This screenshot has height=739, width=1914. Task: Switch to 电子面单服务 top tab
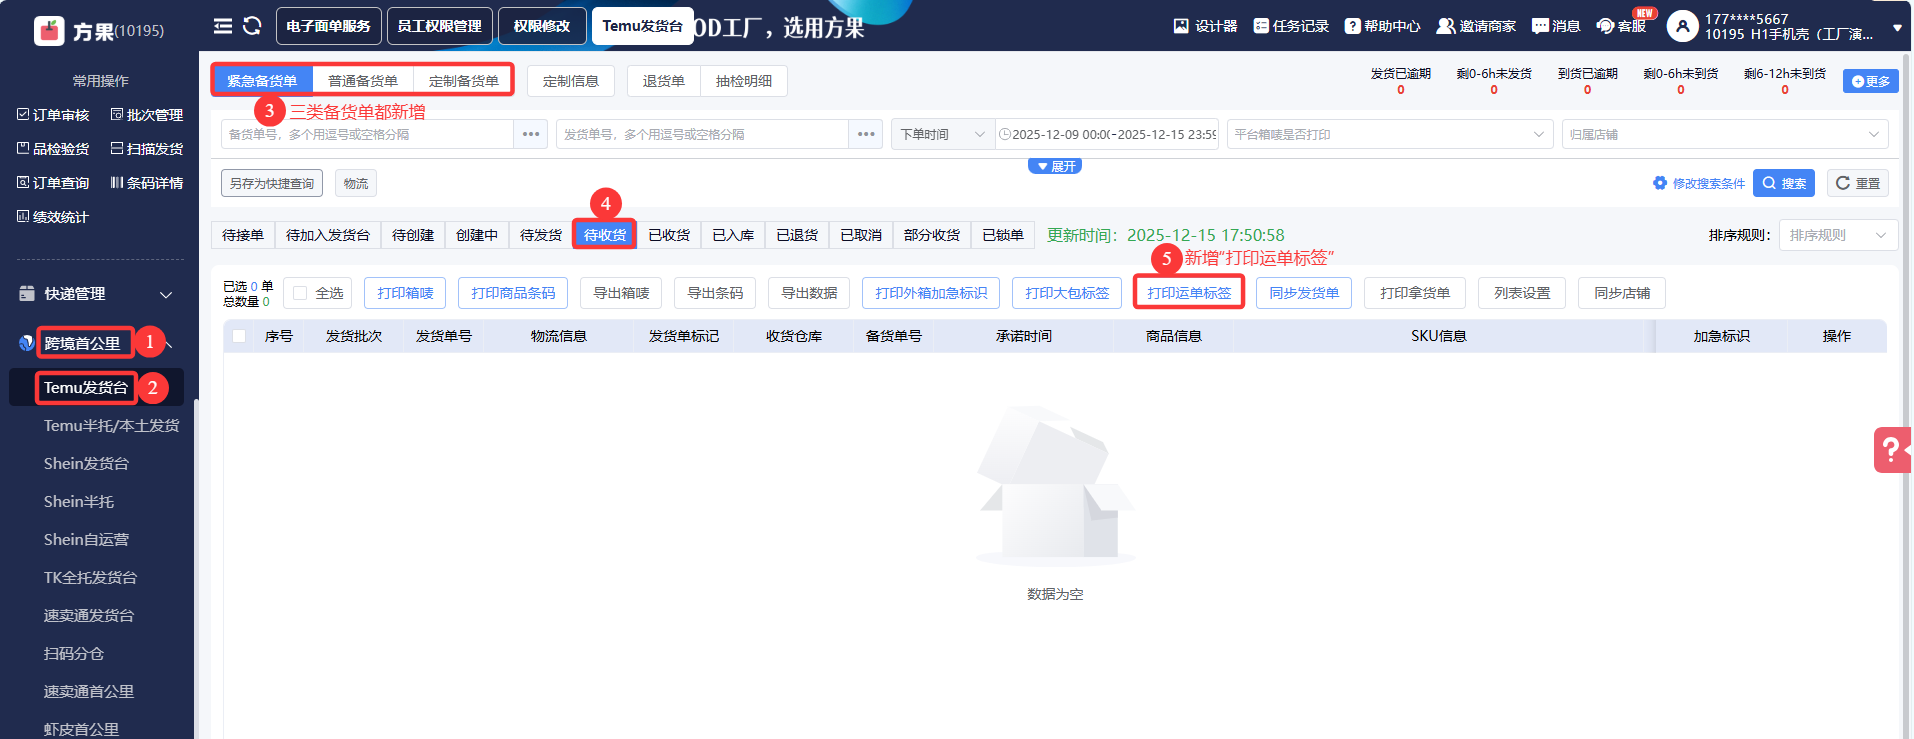(x=328, y=26)
